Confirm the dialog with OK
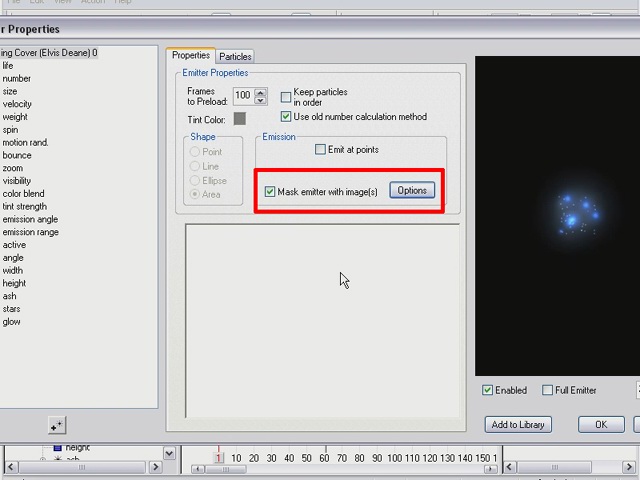 coord(601,424)
